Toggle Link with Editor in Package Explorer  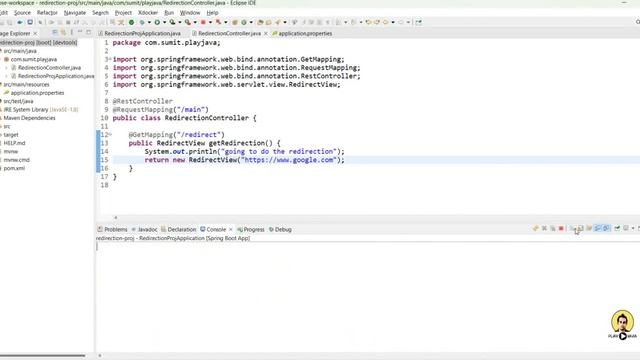(x=63, y=33)
